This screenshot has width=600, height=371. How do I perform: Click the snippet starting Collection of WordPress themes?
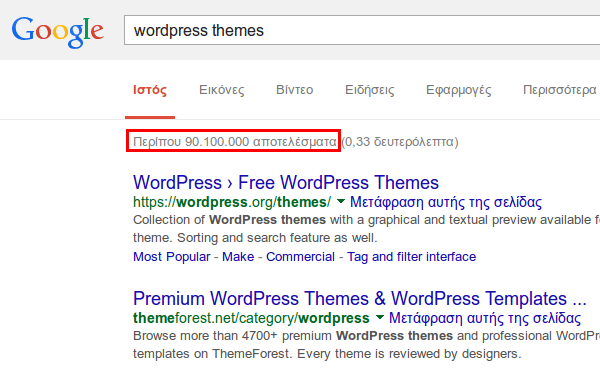click(366, 229)
